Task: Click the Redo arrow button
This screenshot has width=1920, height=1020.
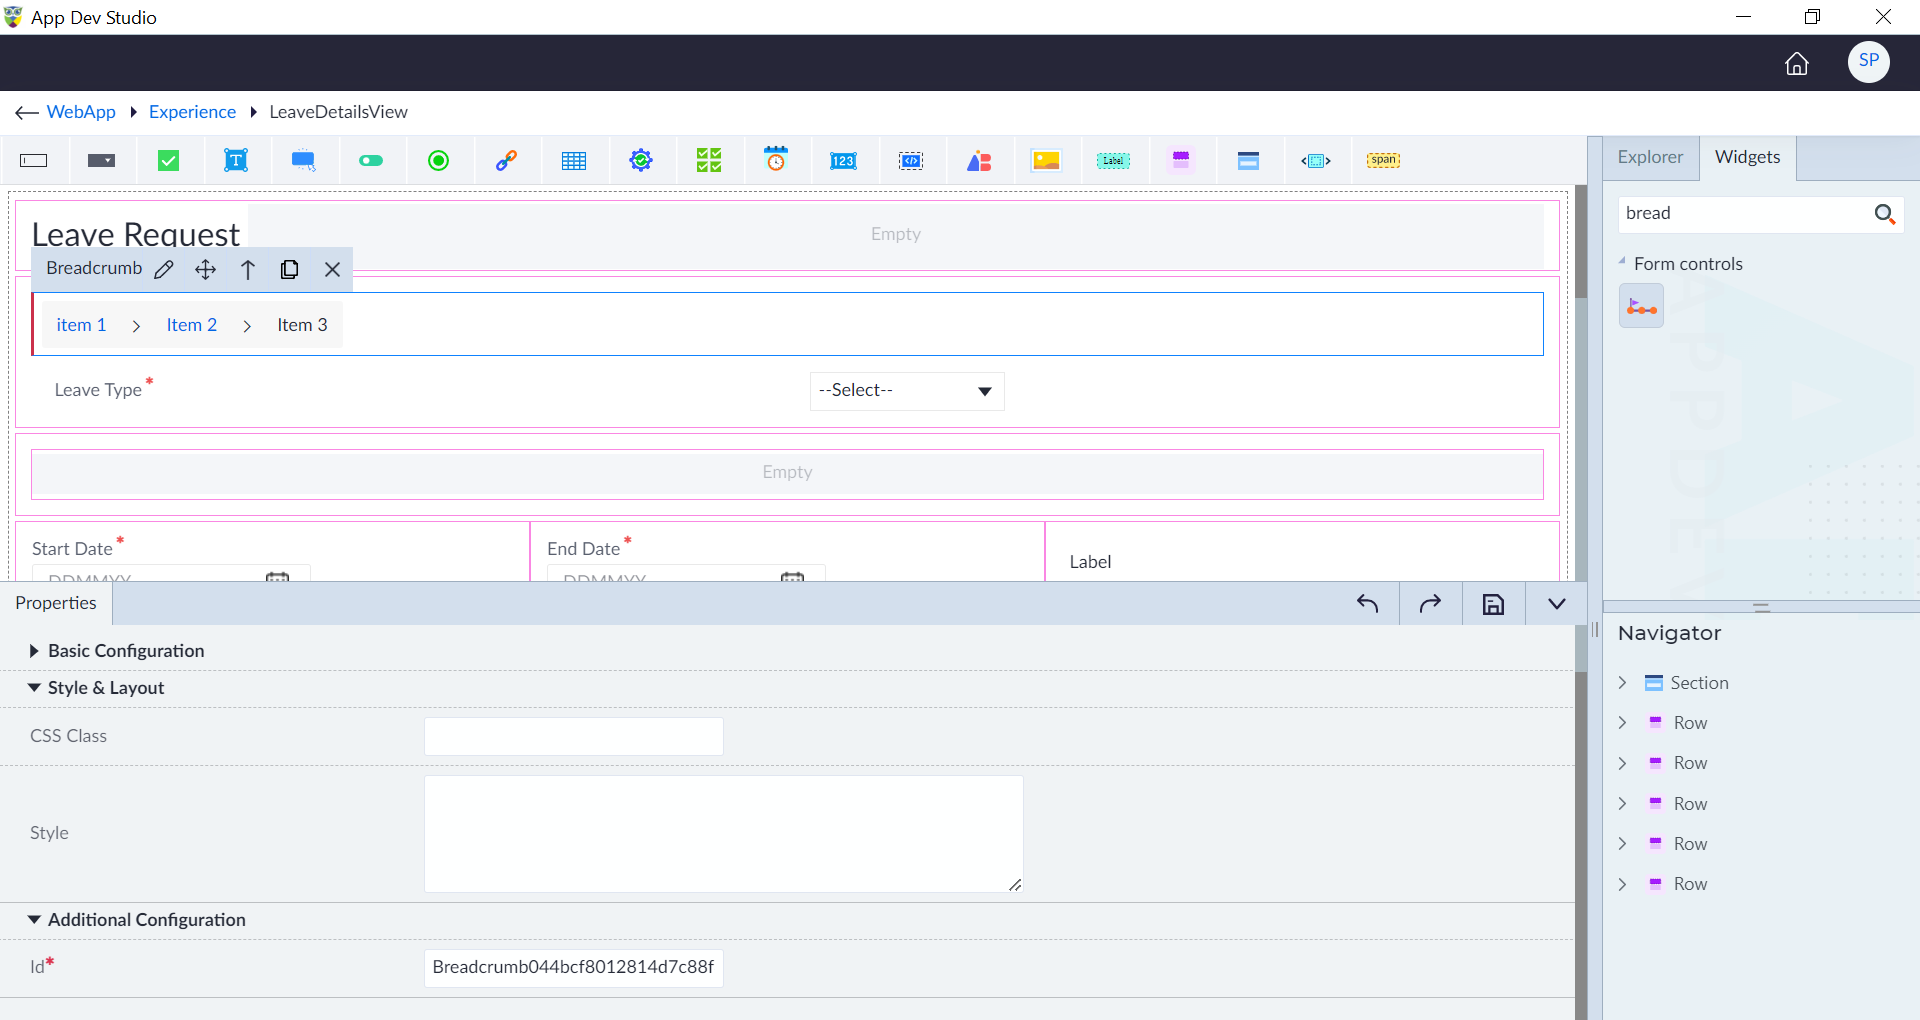Action: click(x=1430, y=604)
